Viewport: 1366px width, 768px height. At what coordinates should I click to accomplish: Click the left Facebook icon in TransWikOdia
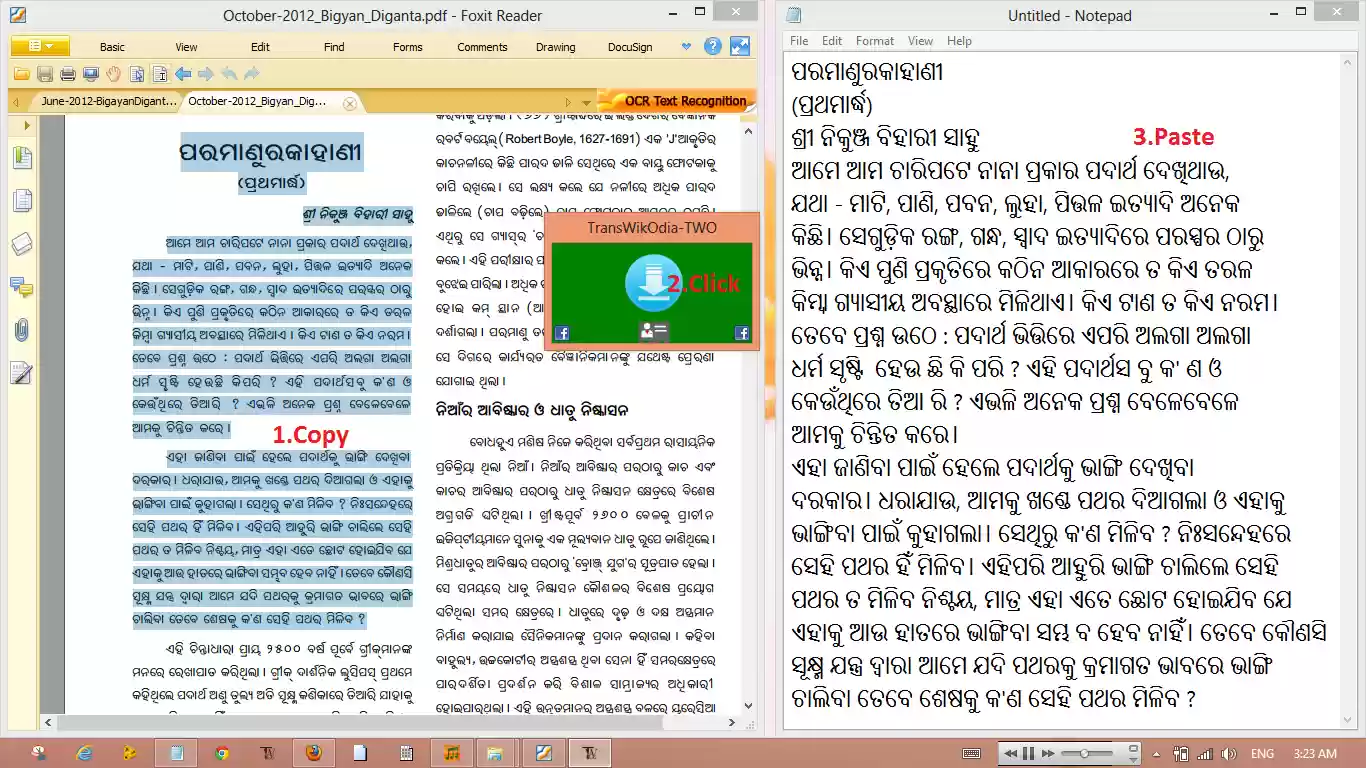562,333
